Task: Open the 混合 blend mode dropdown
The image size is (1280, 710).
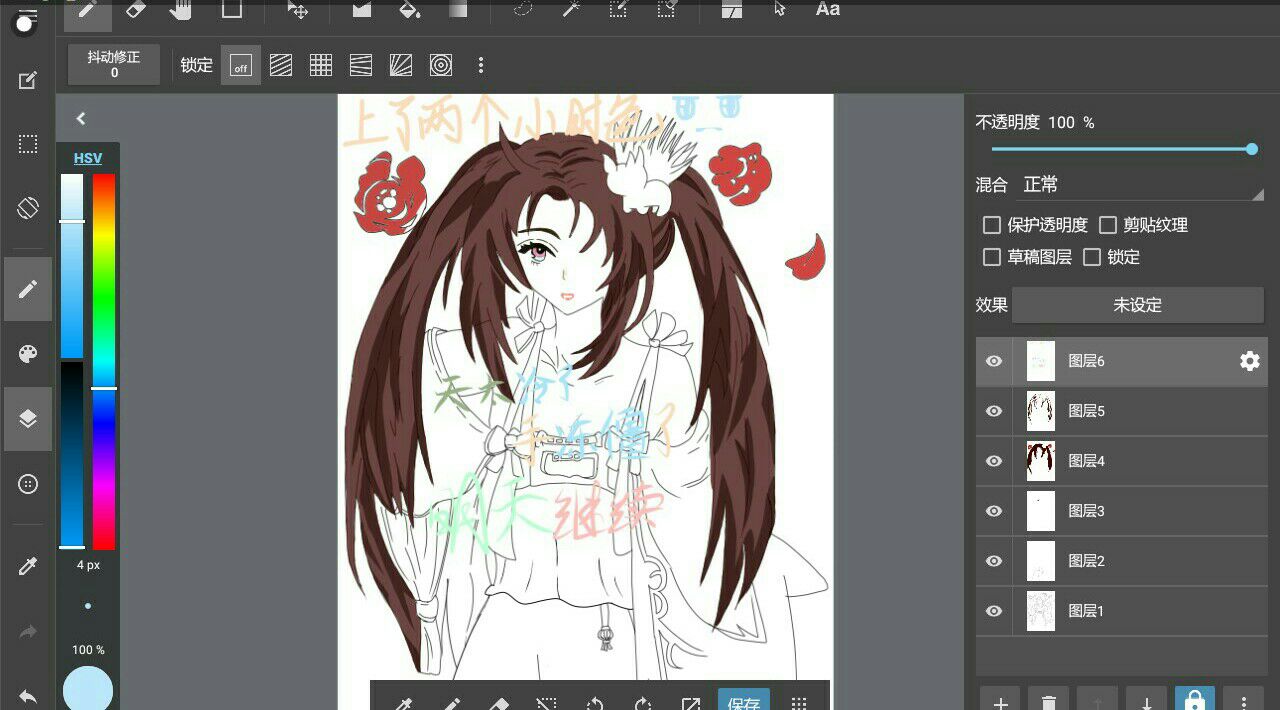Action: 1142,185
